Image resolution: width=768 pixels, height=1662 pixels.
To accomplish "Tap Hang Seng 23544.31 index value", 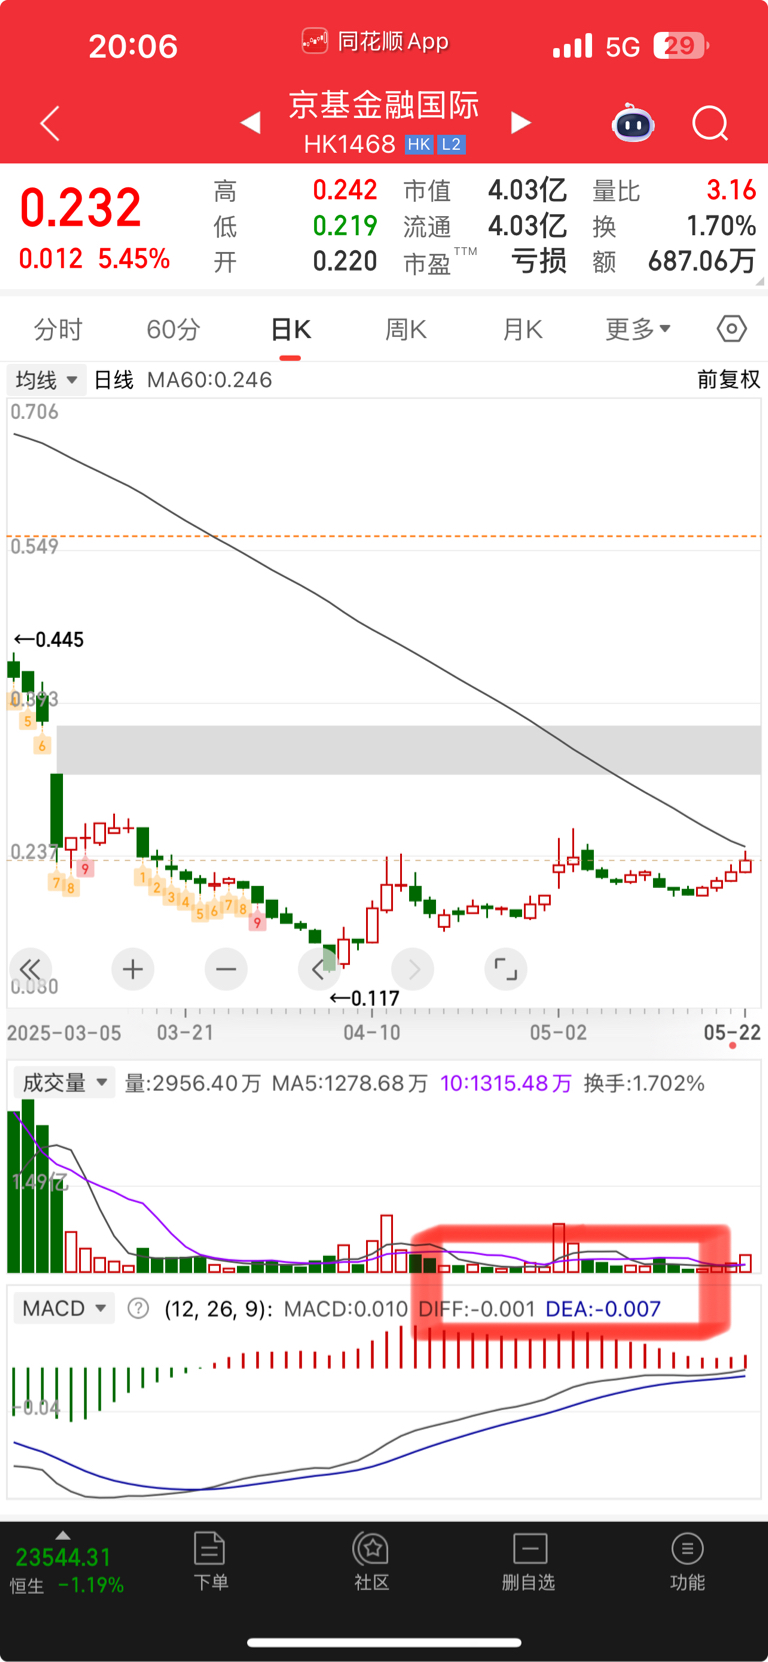I will (63, 1557).
